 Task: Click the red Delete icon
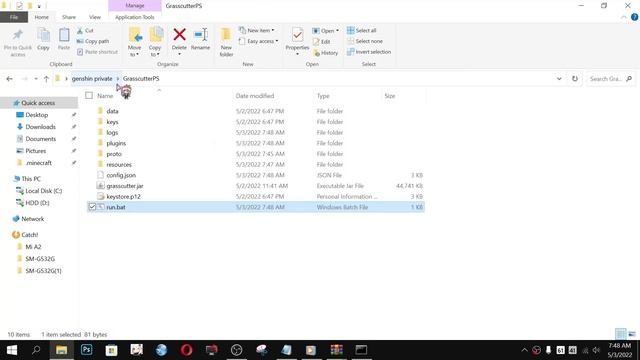pos(179,35)
